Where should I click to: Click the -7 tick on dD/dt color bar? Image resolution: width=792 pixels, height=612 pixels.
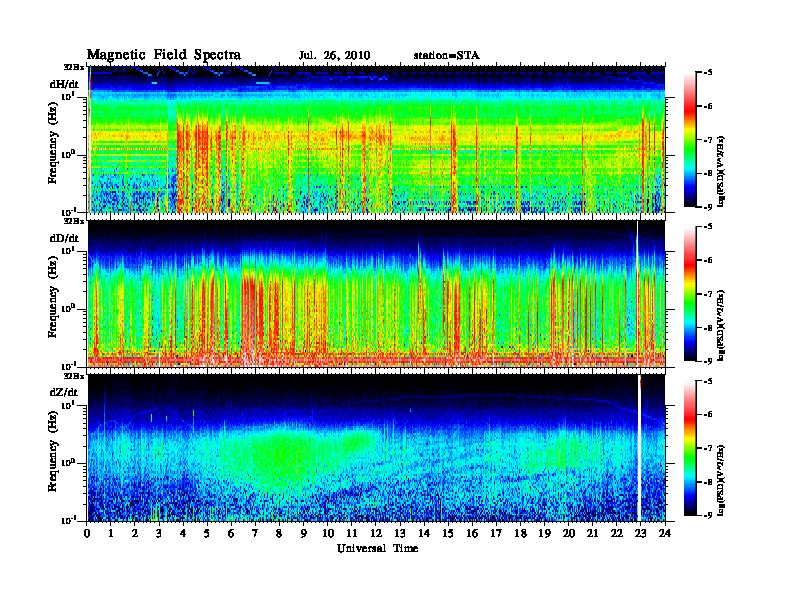click(x=708, y=294)
